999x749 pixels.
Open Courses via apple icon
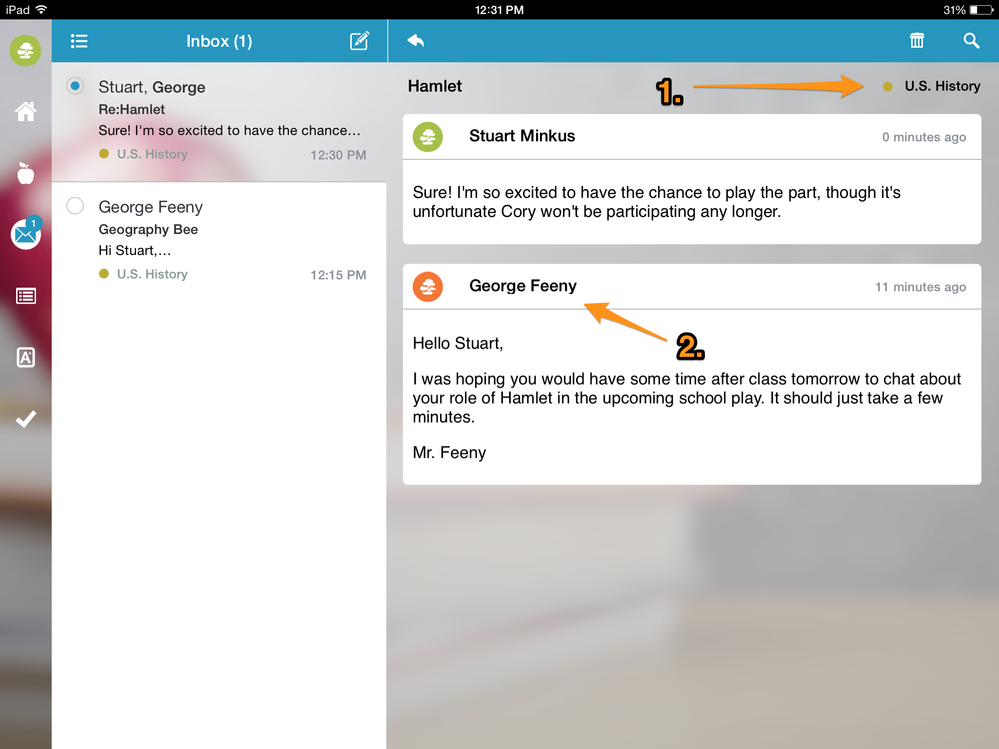pyautogui.click(x=25, y=173)
